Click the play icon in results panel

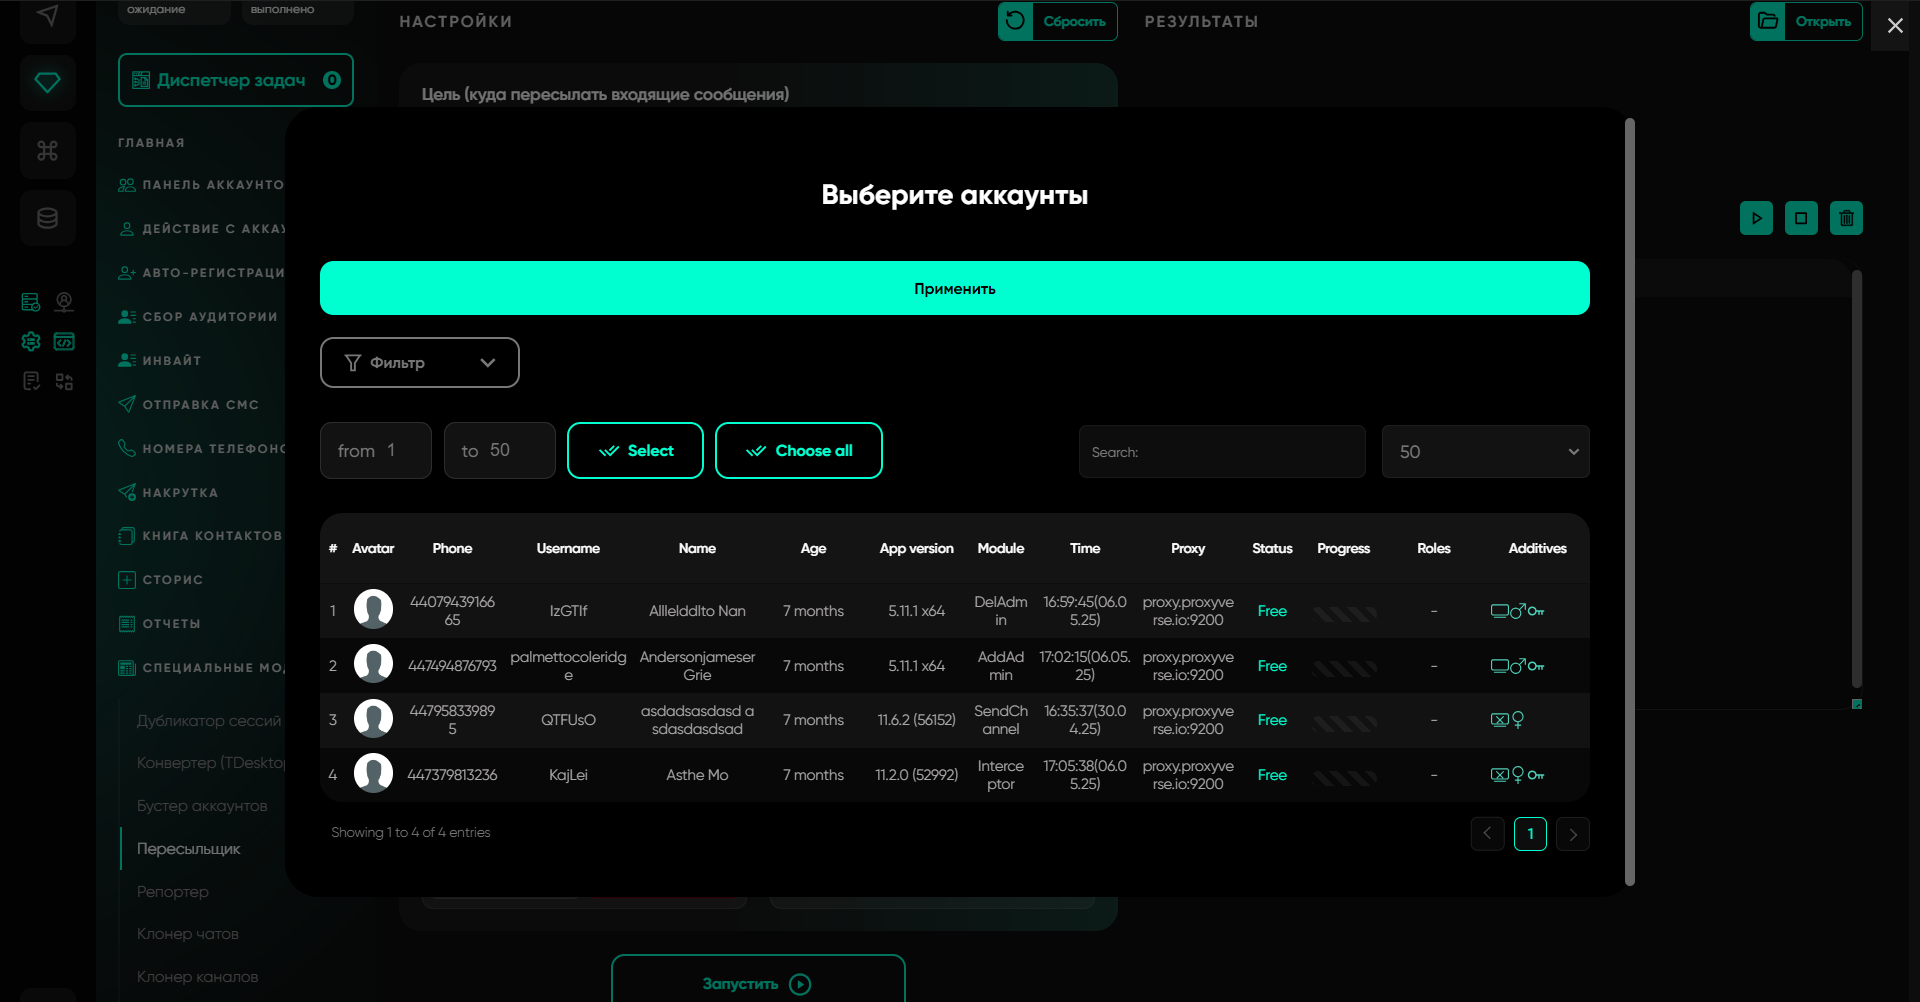coord(1756,218)
